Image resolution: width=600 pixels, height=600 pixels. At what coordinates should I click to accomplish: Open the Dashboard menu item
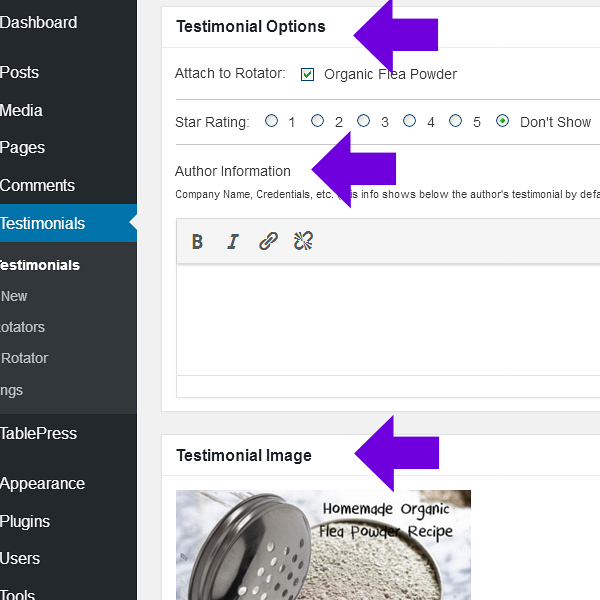point(38,23)
